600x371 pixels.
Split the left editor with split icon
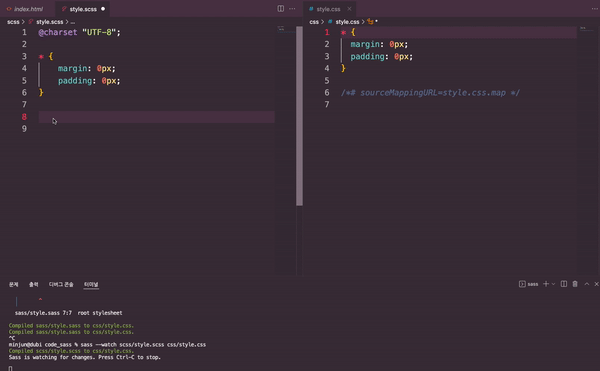pos(280,8)
